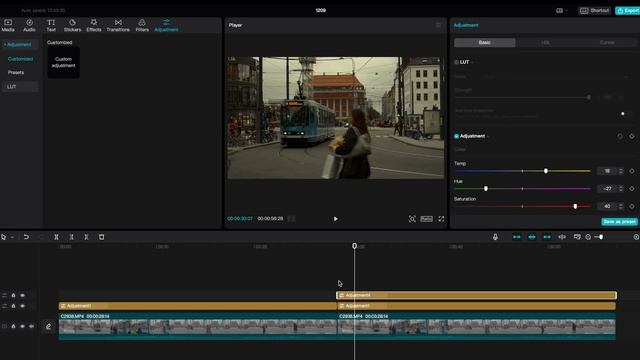Select LUT in the left sidebar
This screenshot has height=360, width=640.
(x=20, y=87)
